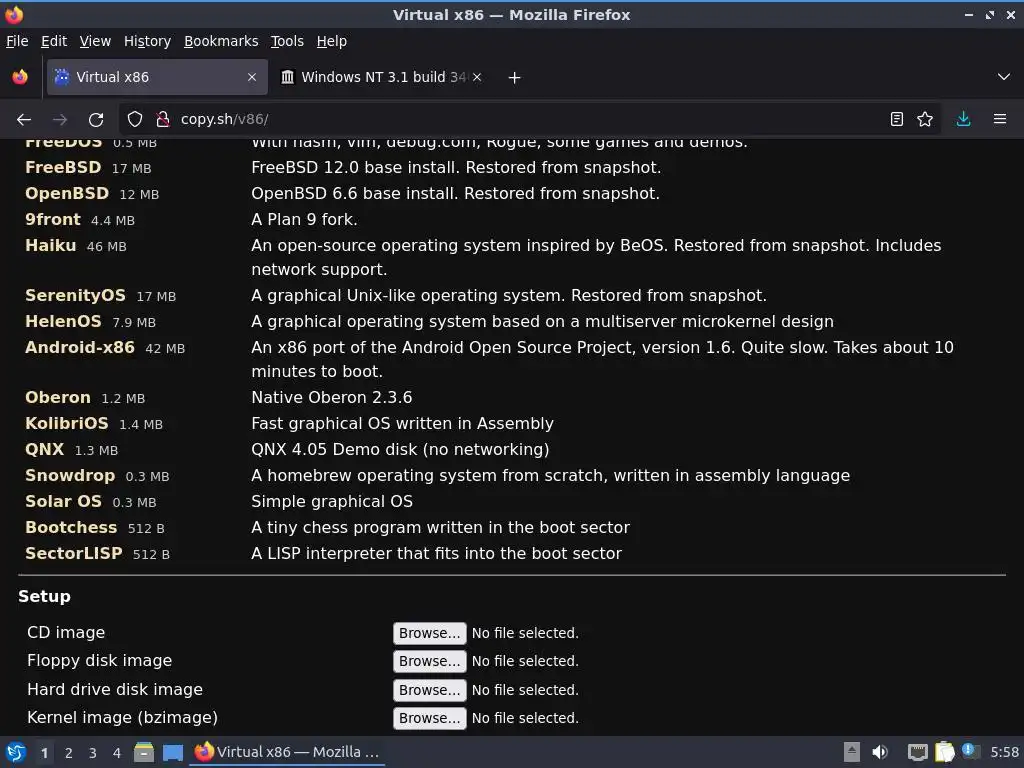Launch the 9front image

(x=53, y=219)
